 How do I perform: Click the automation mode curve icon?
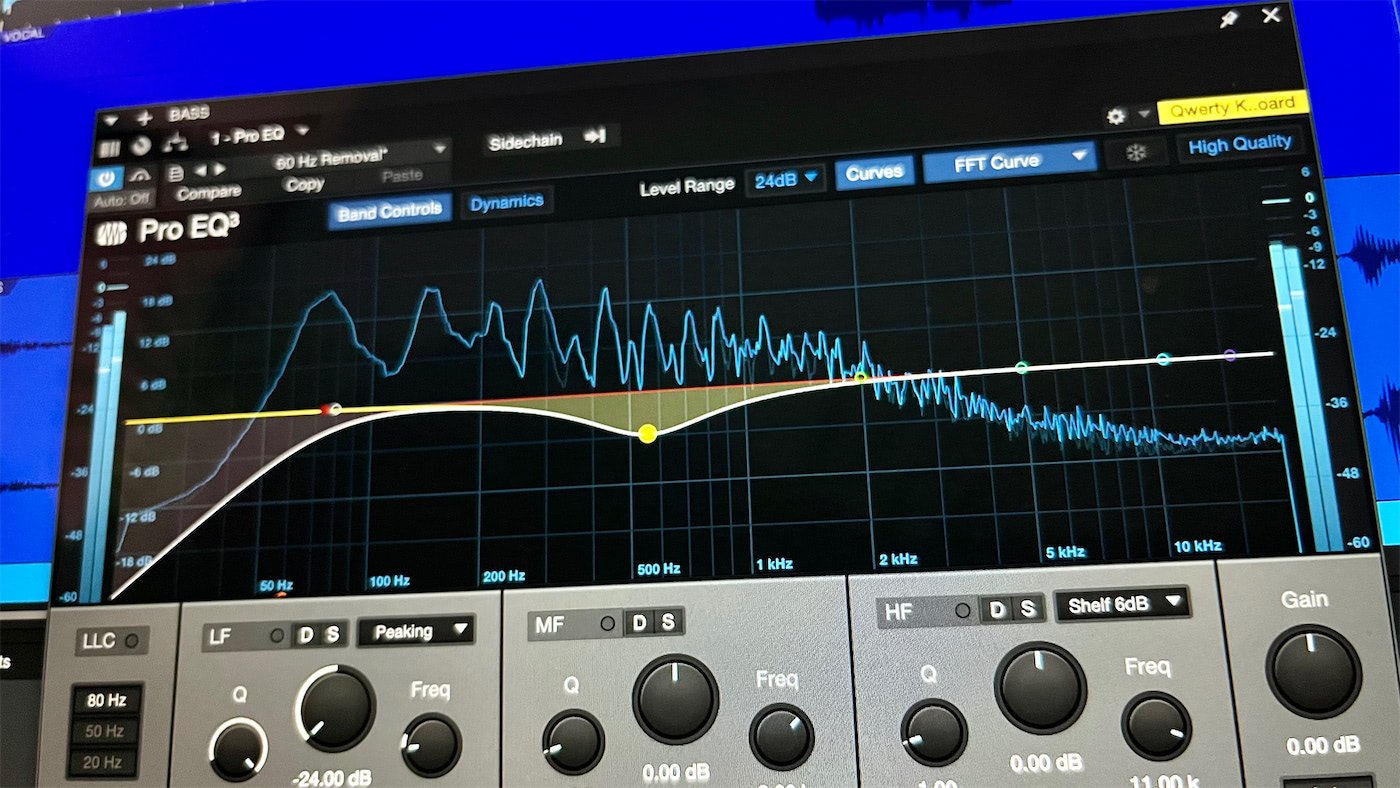click(x=140, y=176)
